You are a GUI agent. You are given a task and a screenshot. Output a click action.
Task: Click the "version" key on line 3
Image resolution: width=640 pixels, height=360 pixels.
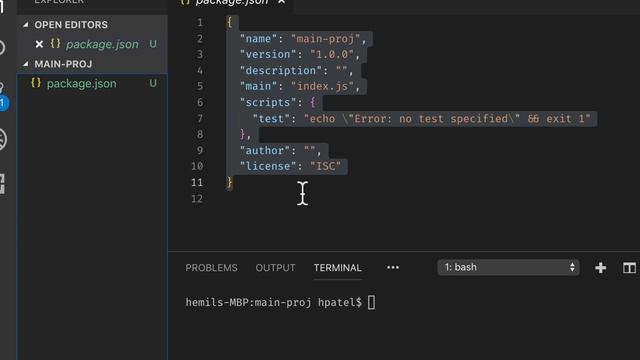tap(268, 55)
